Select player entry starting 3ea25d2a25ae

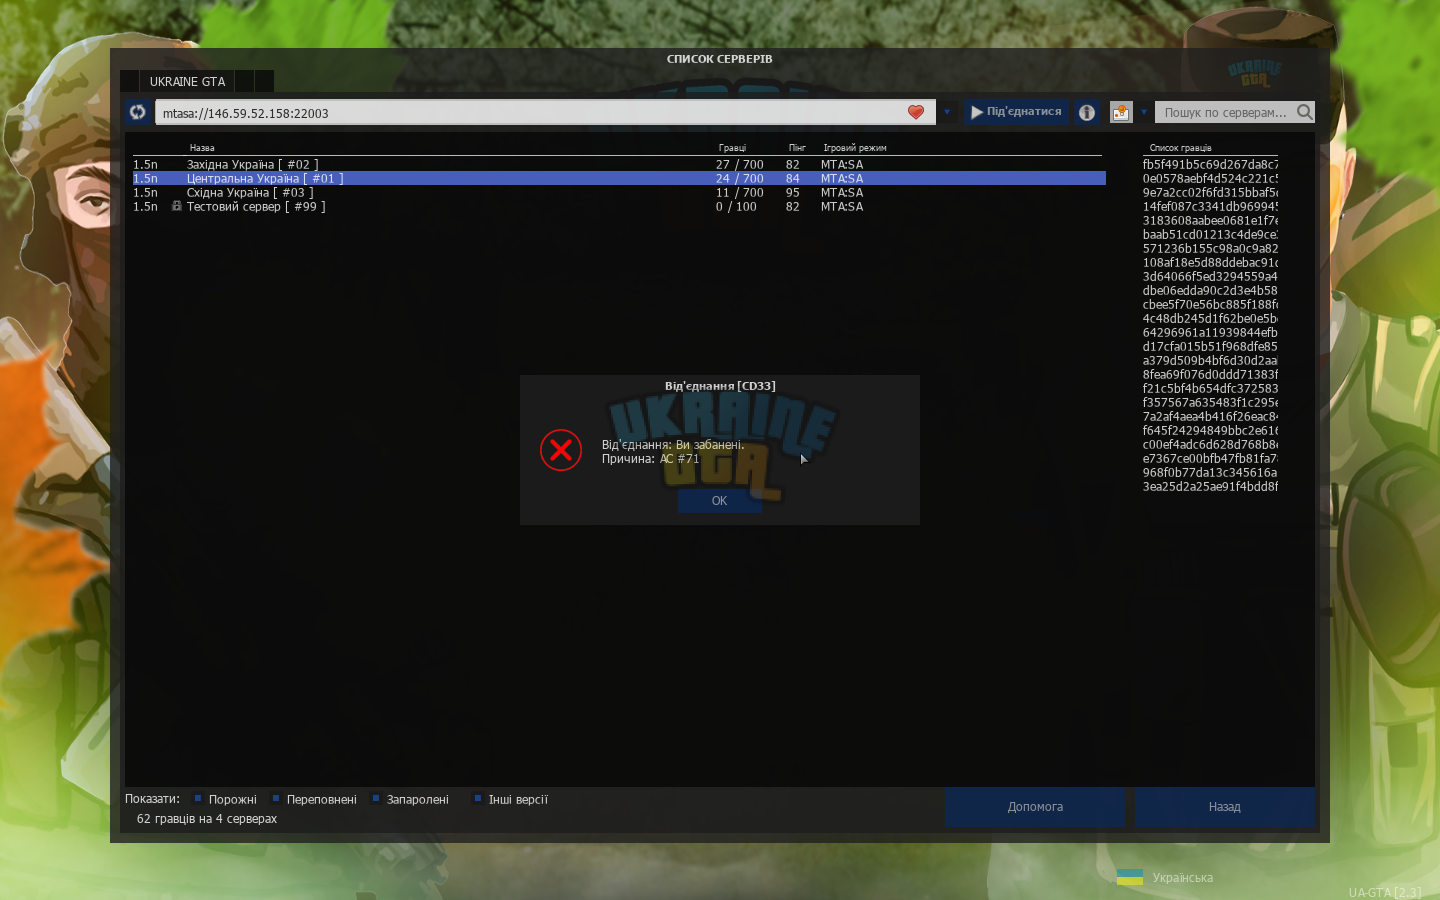pyautogui.click(x=1210, y=486)
